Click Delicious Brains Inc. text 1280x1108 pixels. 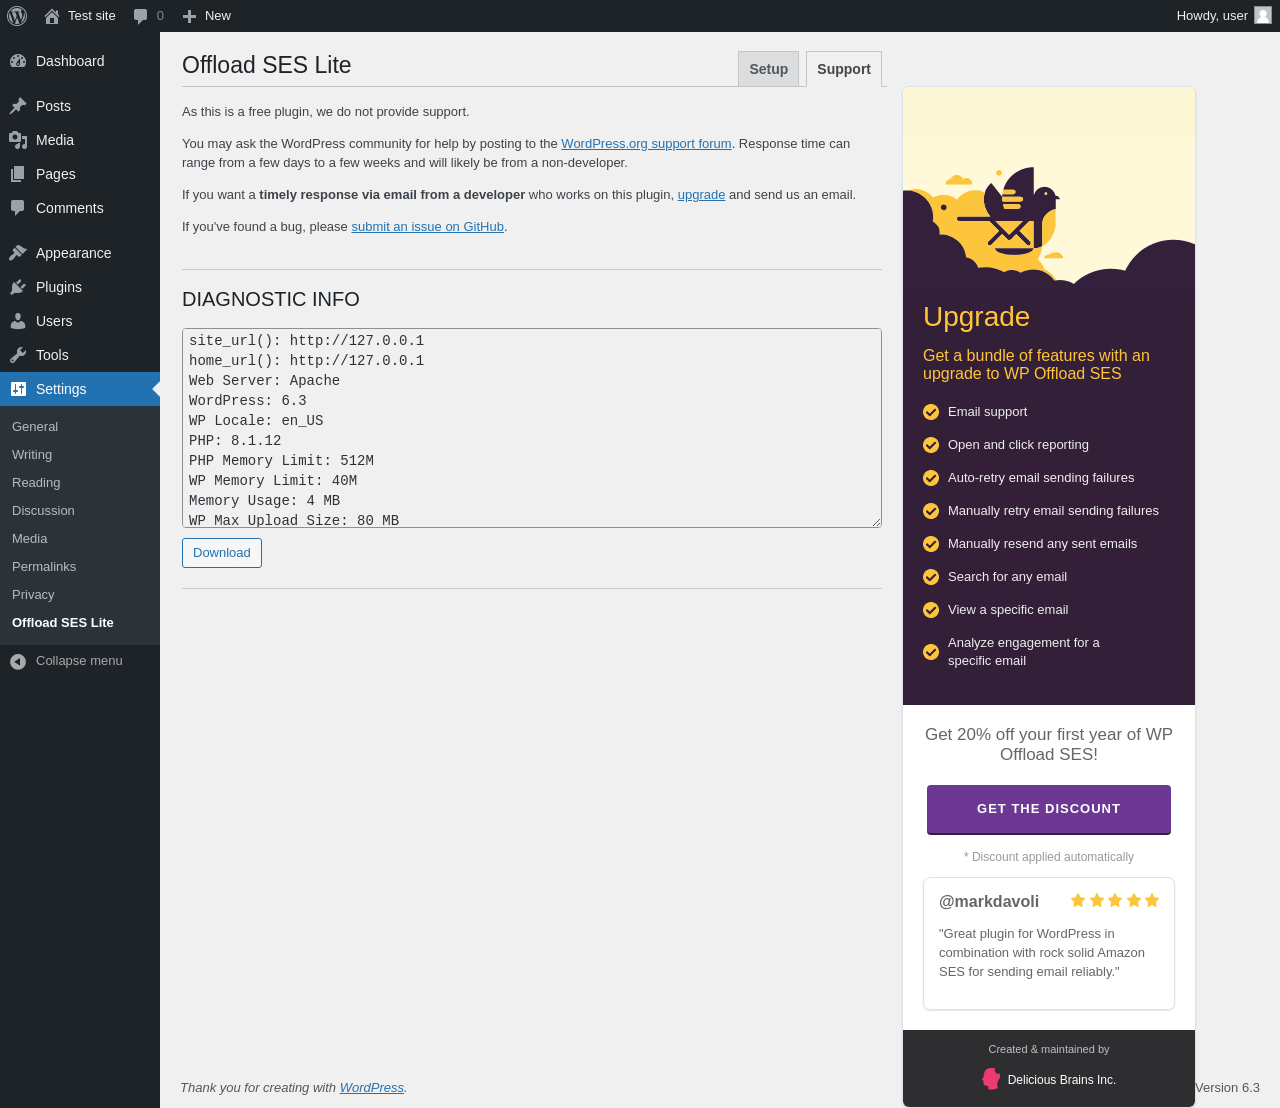click(1062, 1080)
